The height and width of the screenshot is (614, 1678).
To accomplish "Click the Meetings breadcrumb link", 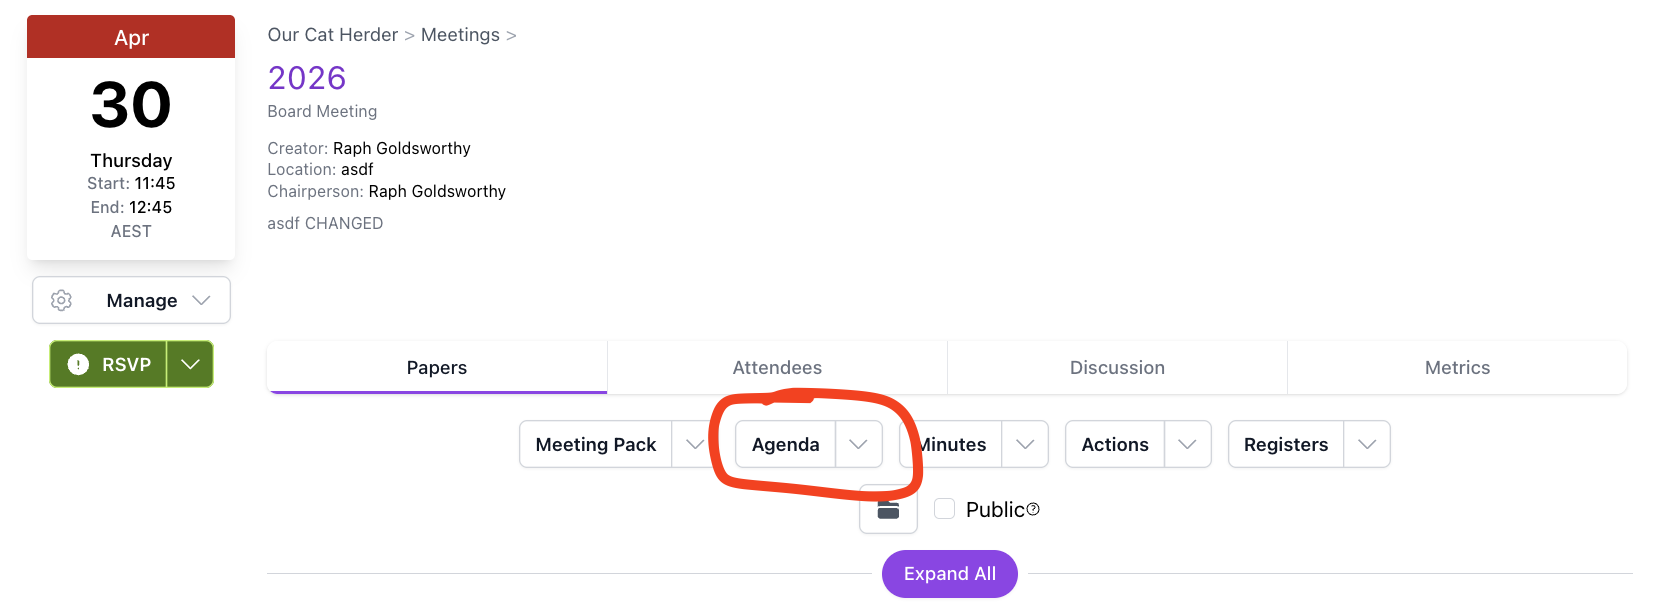I will click(460, 34).
